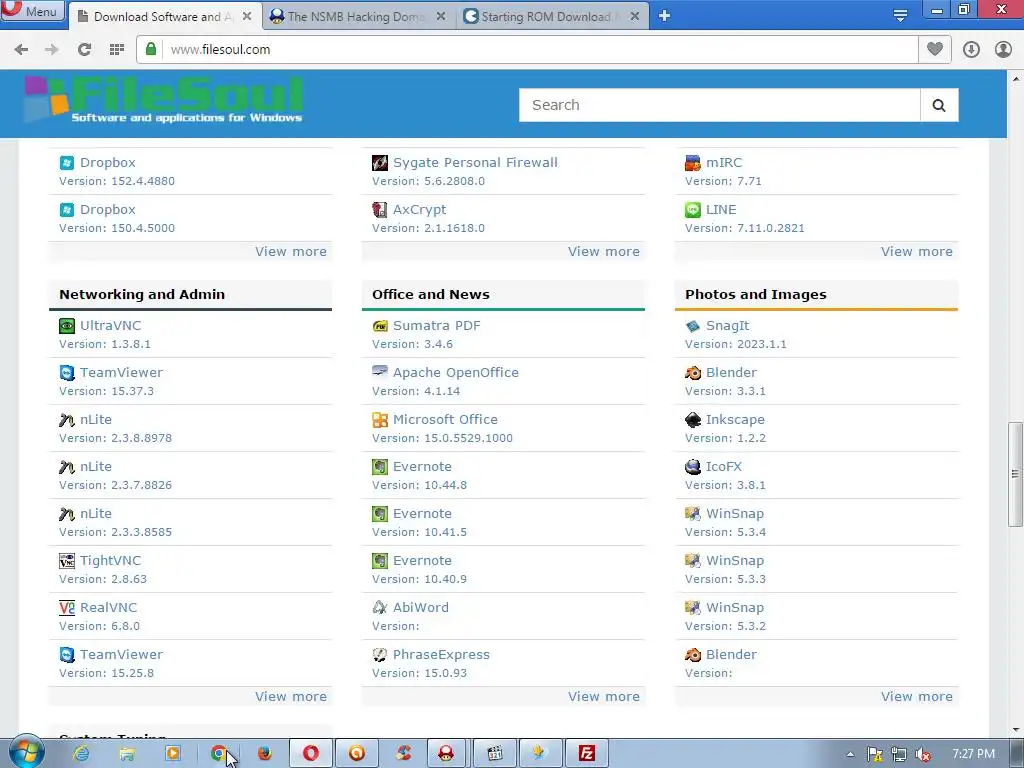Viewport: 1024px width, 768px height.
Task: Launch Firefox from the taskbar
Action: coord(264,754)
